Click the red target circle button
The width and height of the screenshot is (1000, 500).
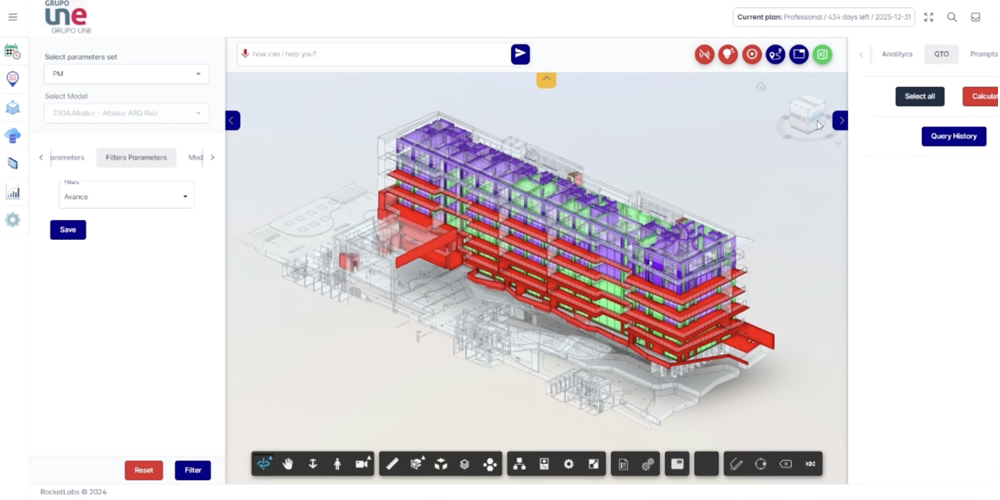pos(751,54)
